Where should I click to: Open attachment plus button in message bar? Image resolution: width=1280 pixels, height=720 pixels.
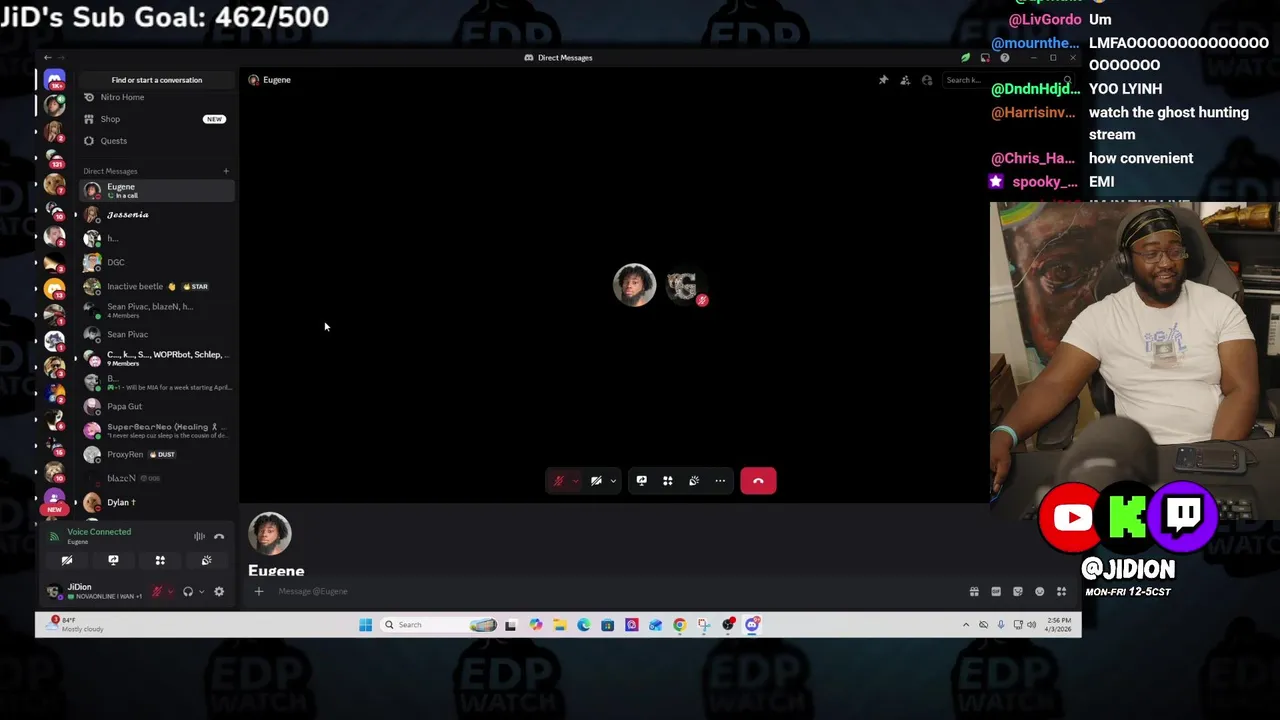pyautogui.click(x=259, y=592)
